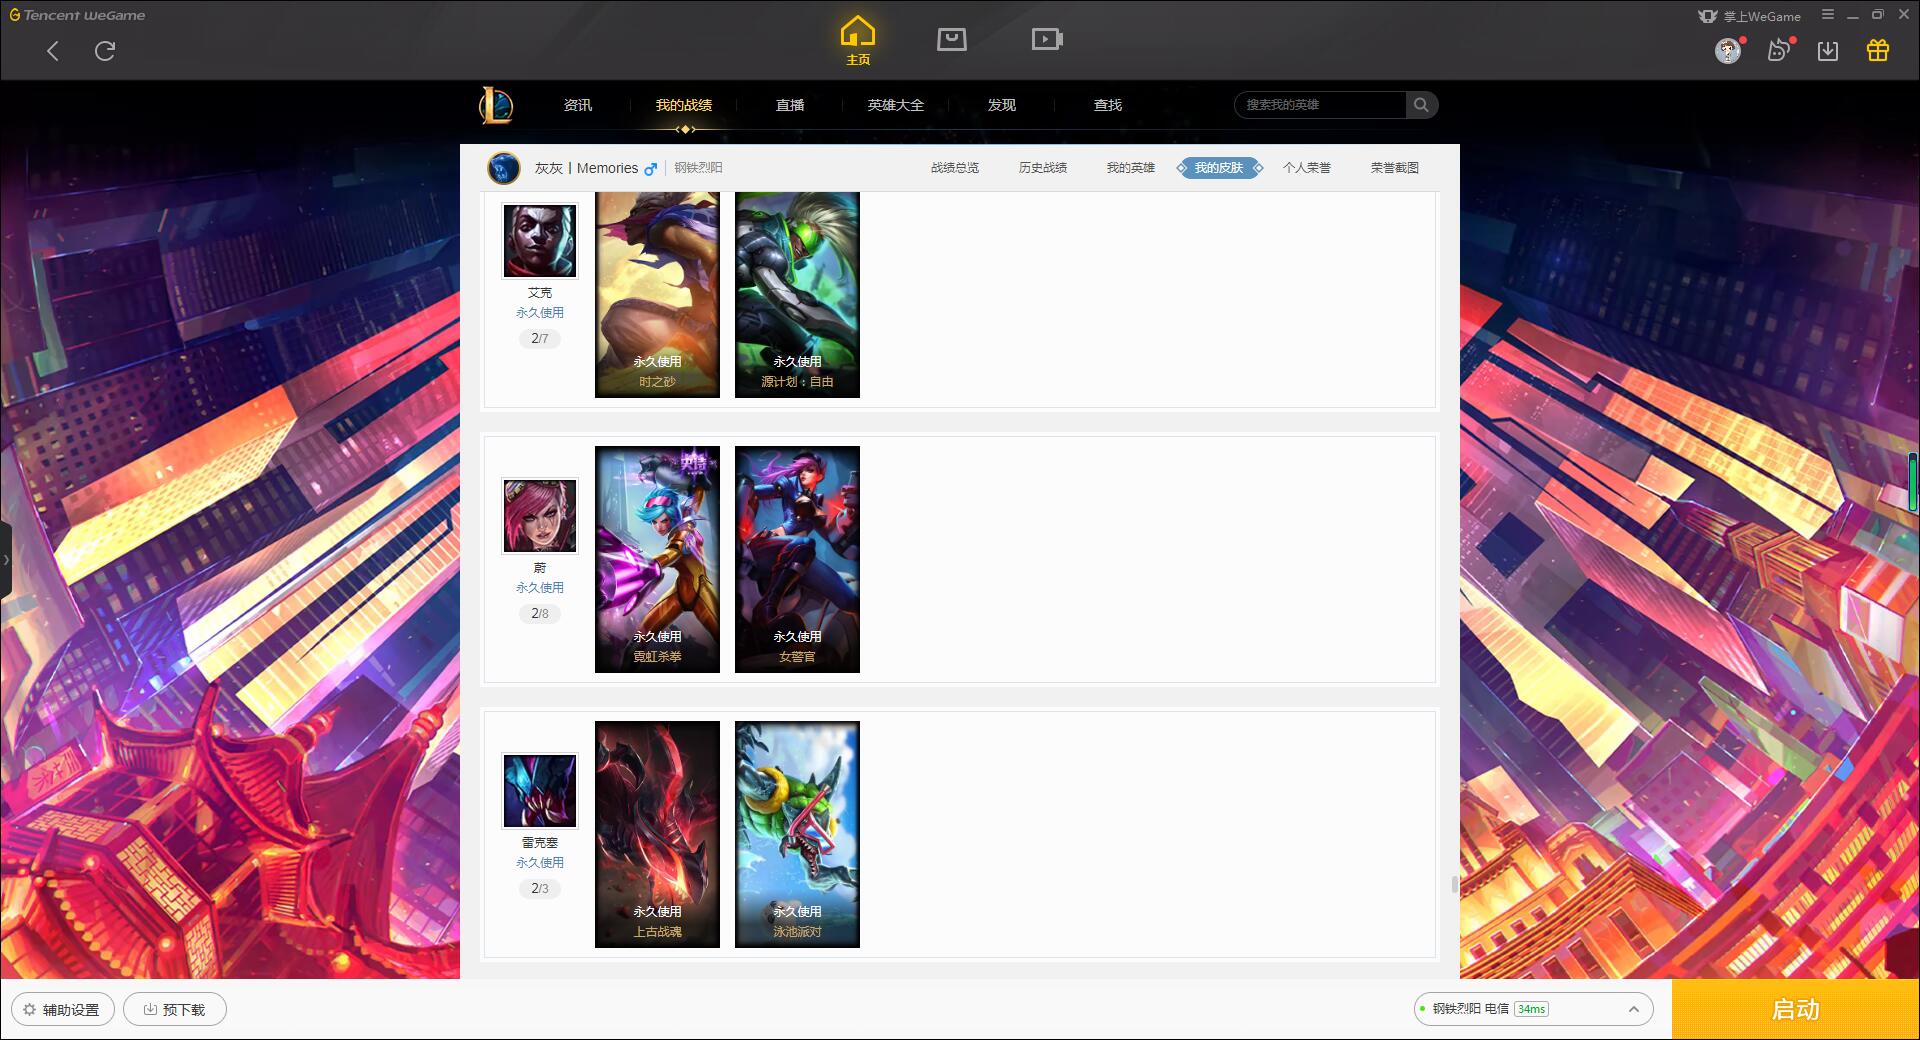This screenshot has width=1920, height=1040.
Task: Click the 34ms latency indicator
Action: (x=1531, y=1009)
